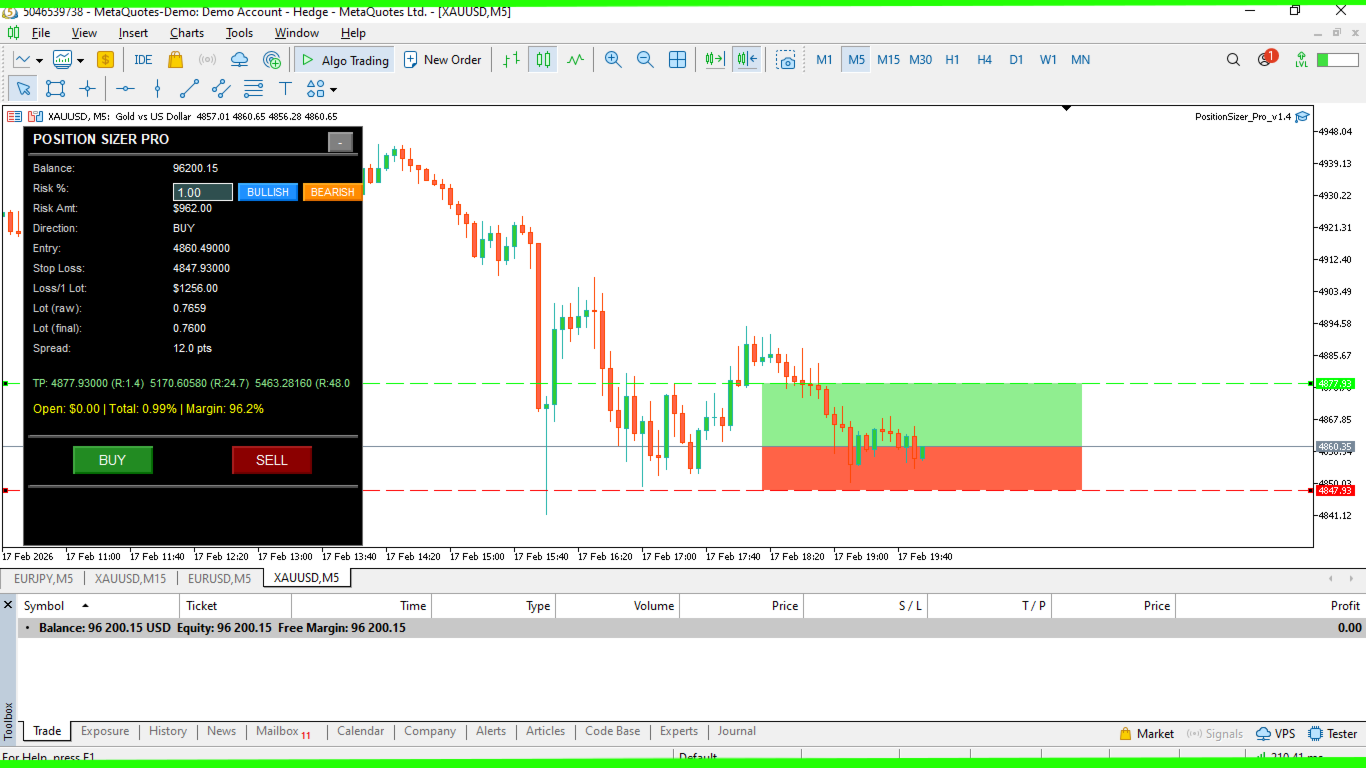Zoom out on the chart
1366x768 pixels.
coord(645,60)
